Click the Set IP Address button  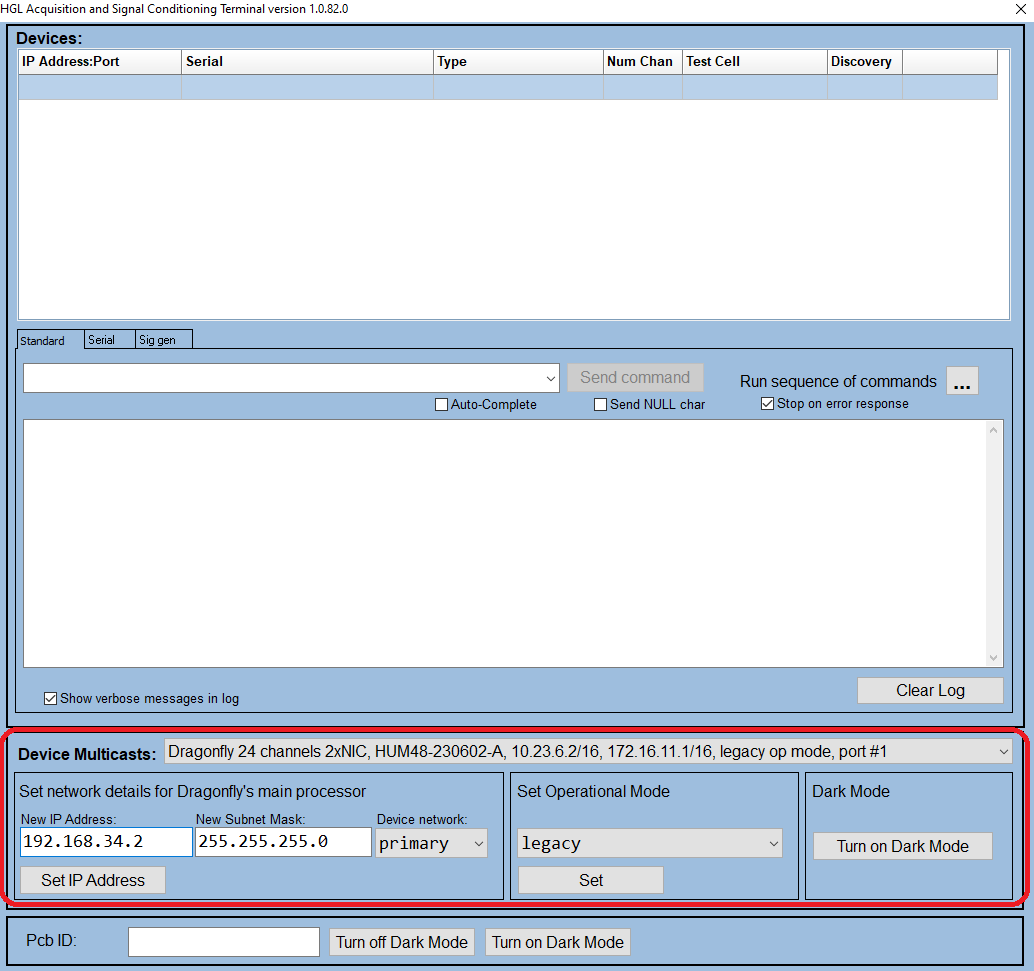[x=93, y=880]
